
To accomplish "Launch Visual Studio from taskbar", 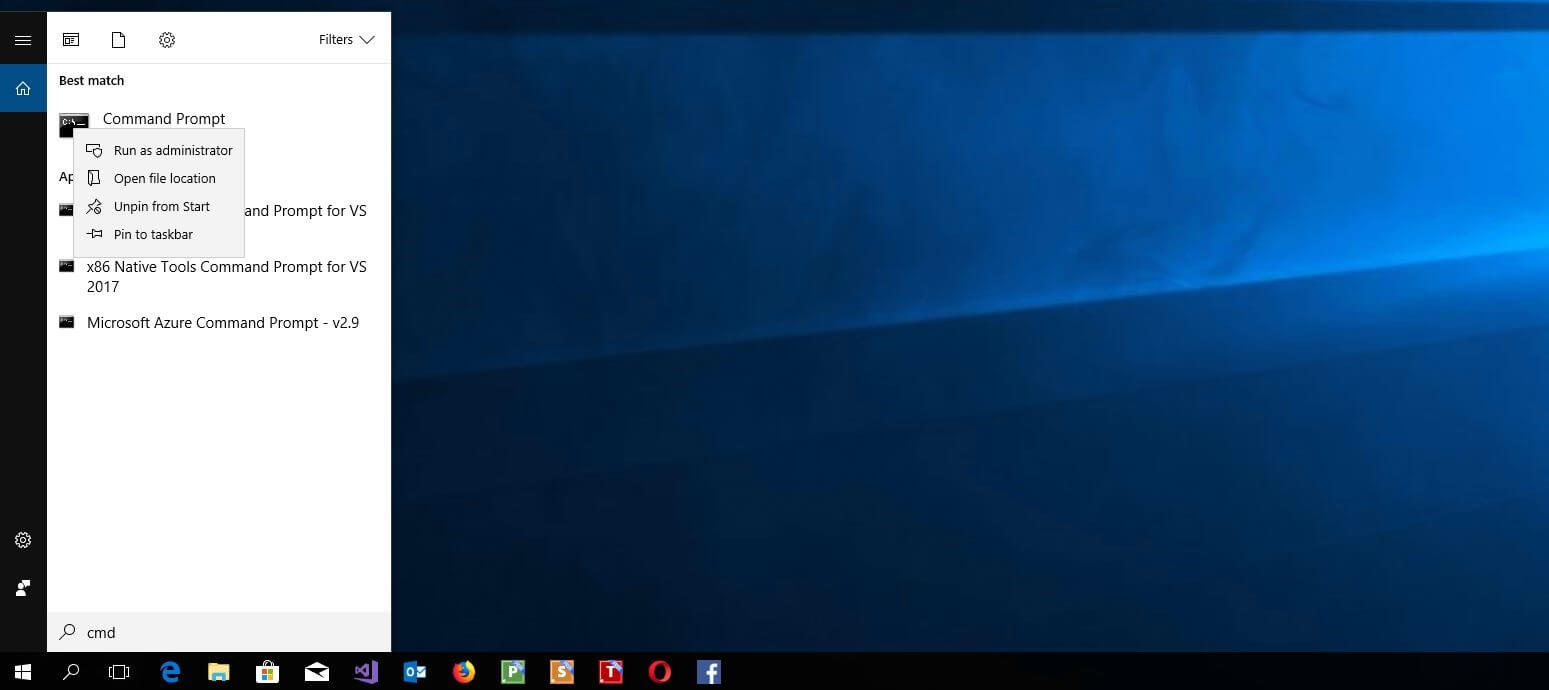I will (366, 672).
